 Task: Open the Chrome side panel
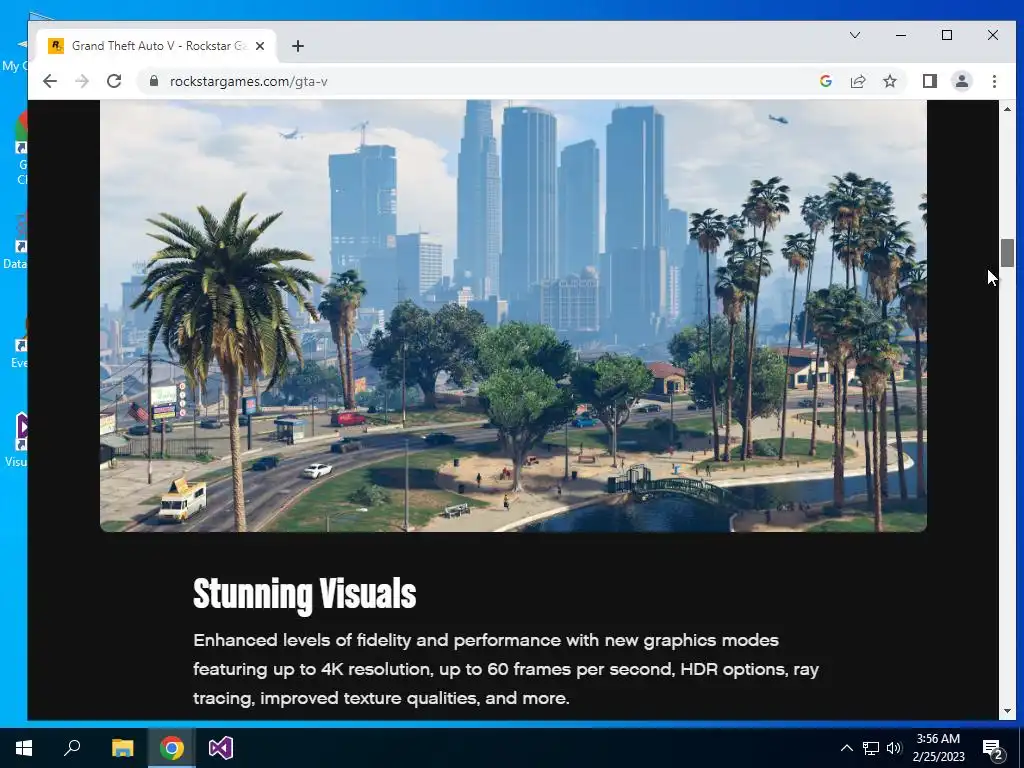[x=930, y=81]
